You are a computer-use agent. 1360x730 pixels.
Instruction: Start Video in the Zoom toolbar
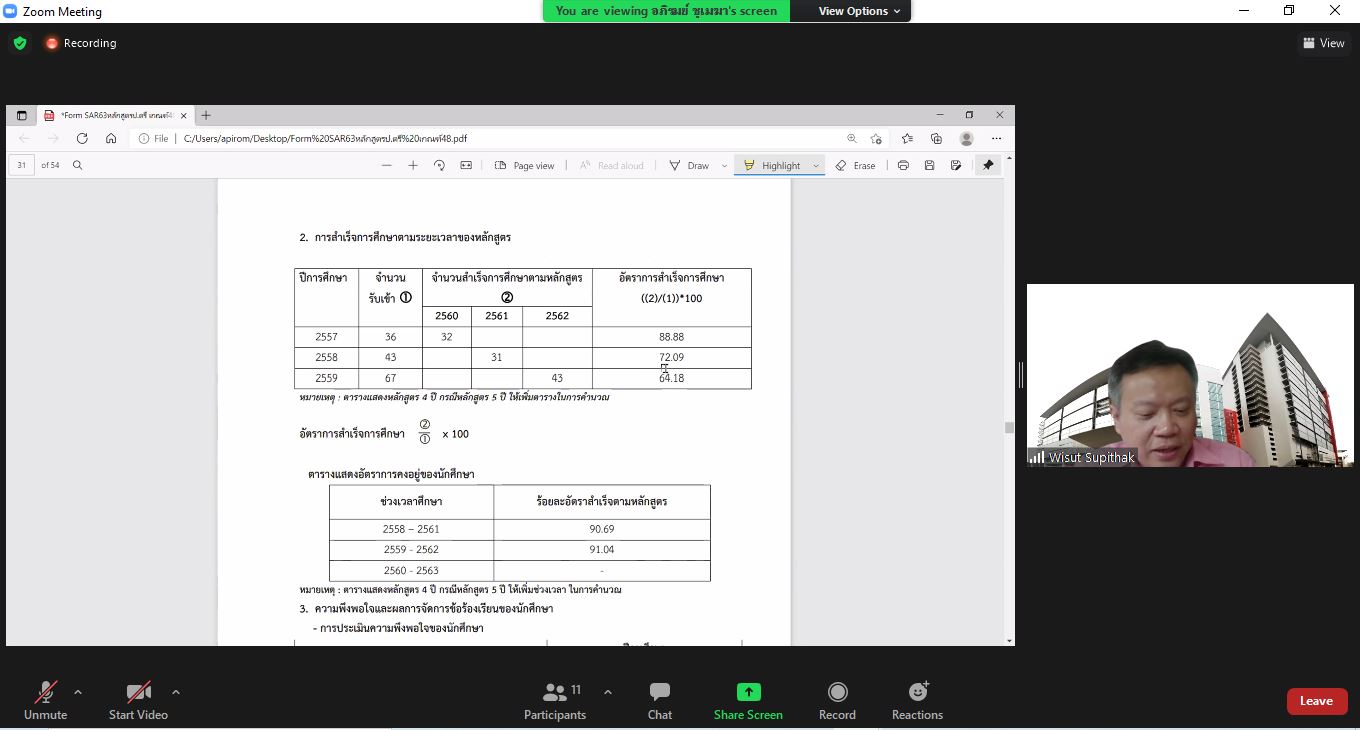tap(138, 700)
